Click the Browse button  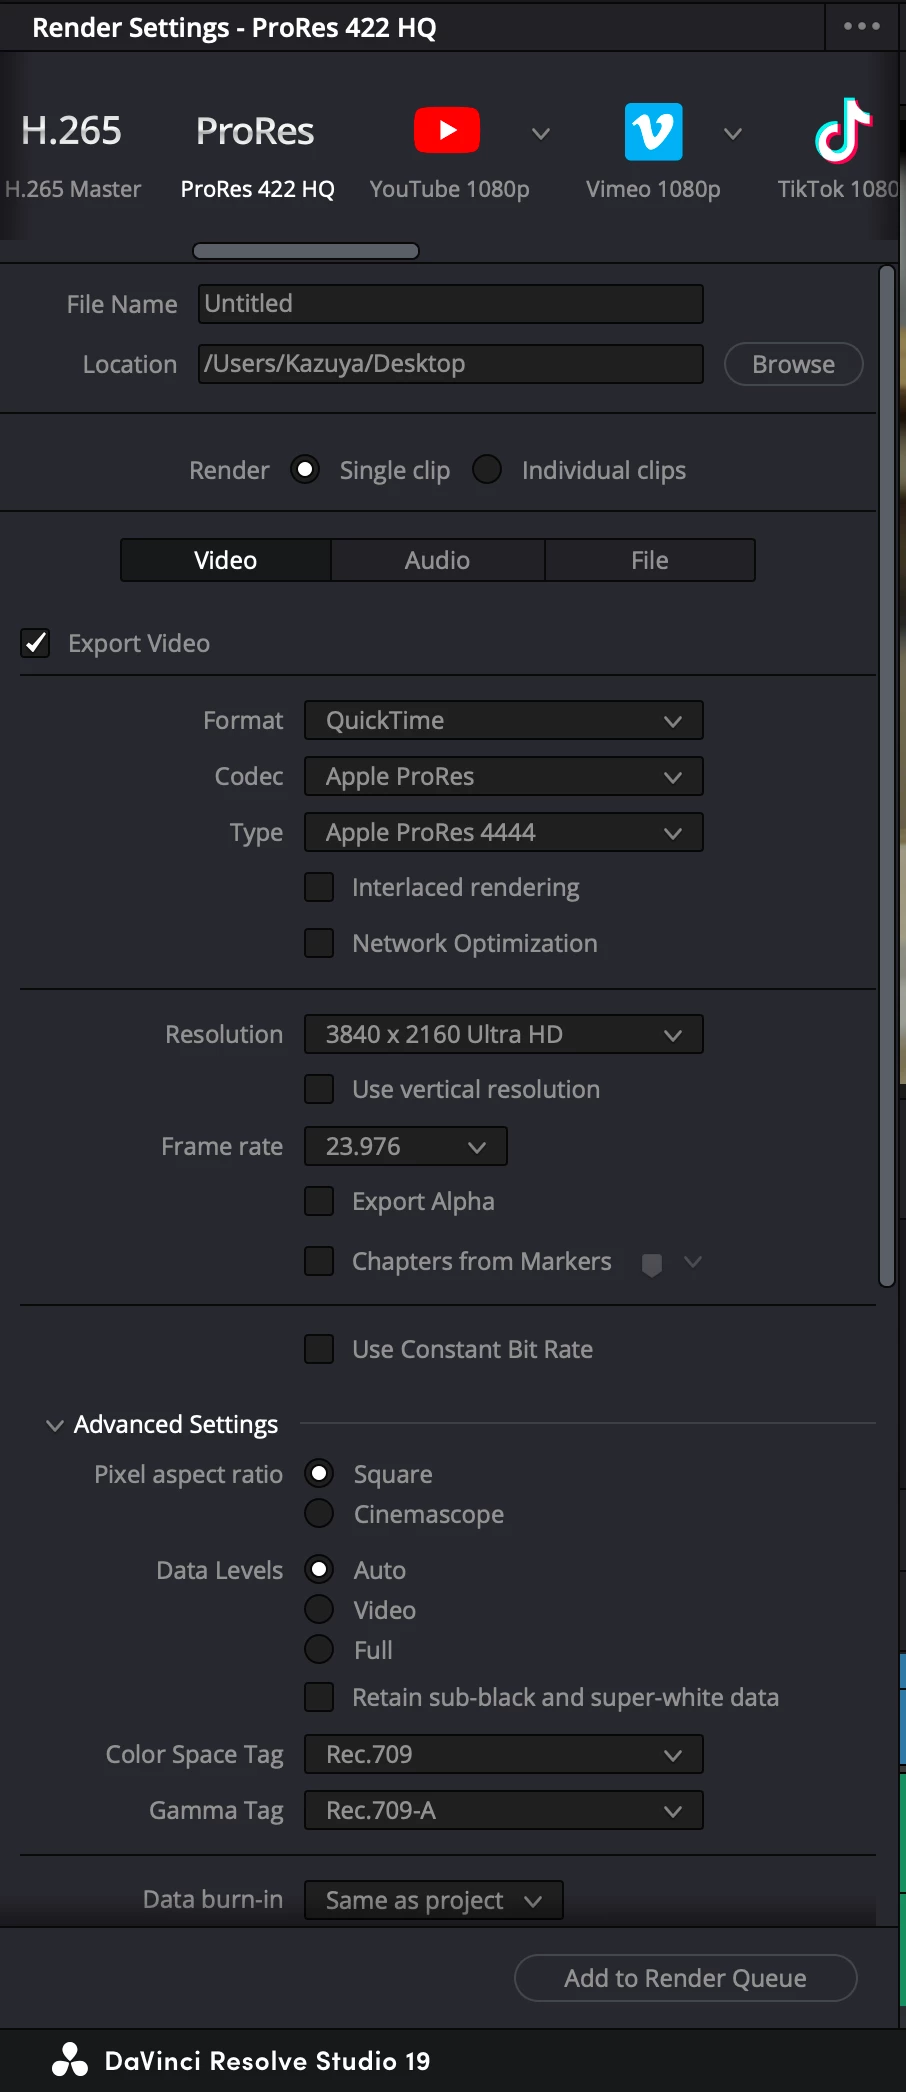point(793,364)
